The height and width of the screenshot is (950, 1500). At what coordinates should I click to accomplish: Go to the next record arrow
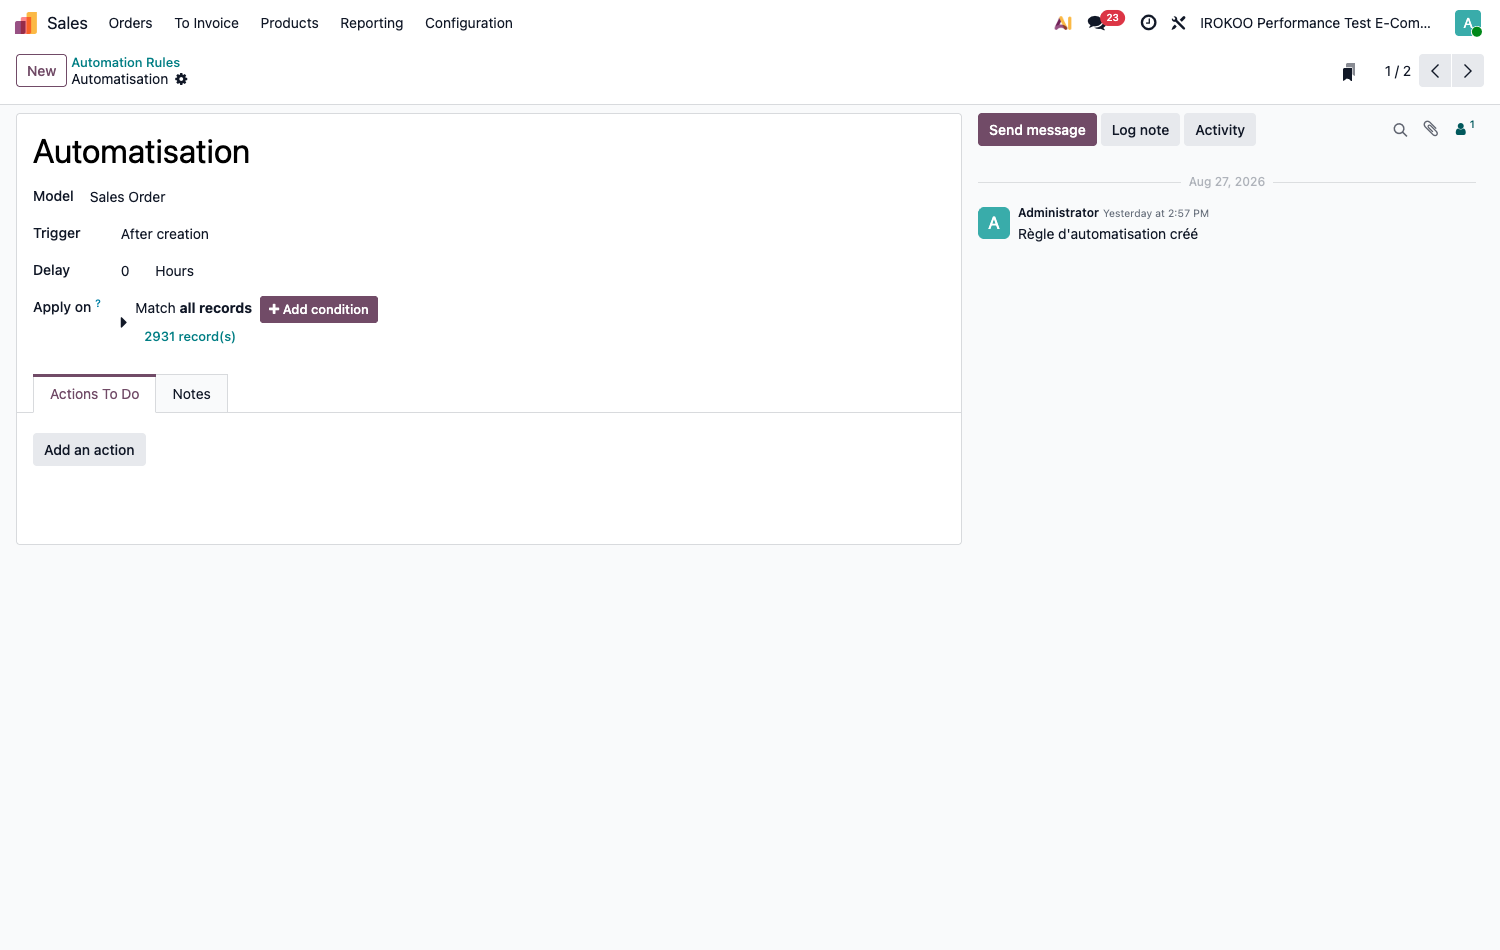pos(1468,71)
